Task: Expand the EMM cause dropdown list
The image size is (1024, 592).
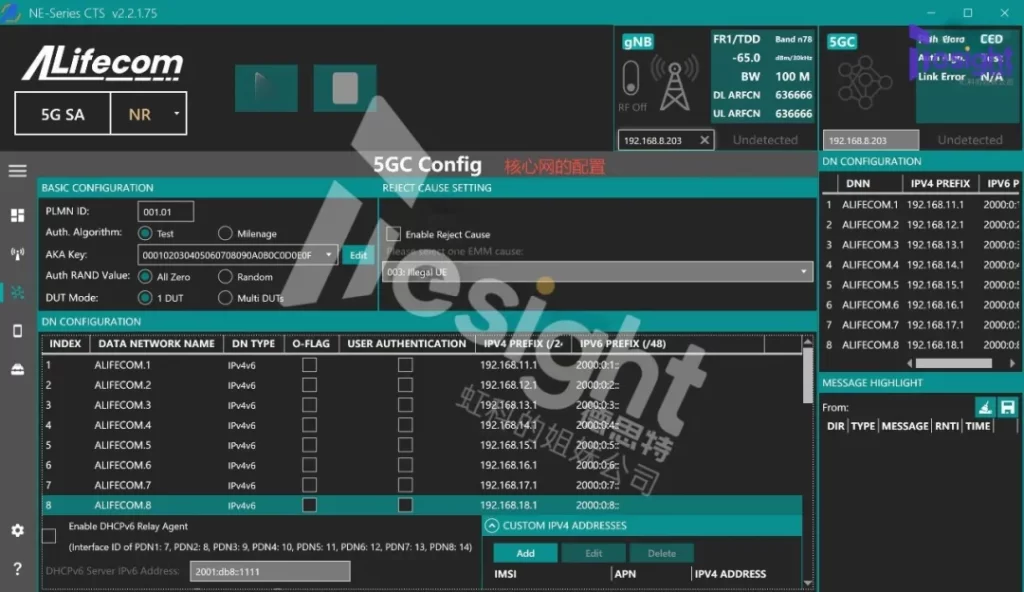Action: [x=804, y=272]
